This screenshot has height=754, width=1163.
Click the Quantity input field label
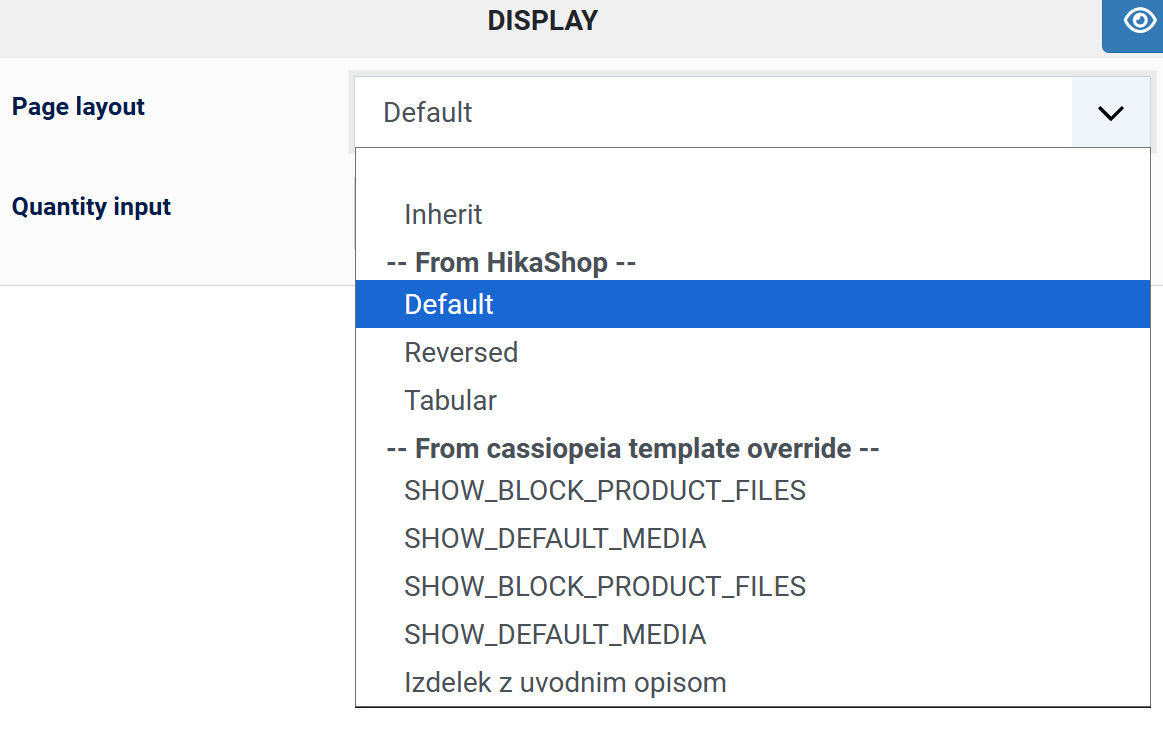point(91,207)
